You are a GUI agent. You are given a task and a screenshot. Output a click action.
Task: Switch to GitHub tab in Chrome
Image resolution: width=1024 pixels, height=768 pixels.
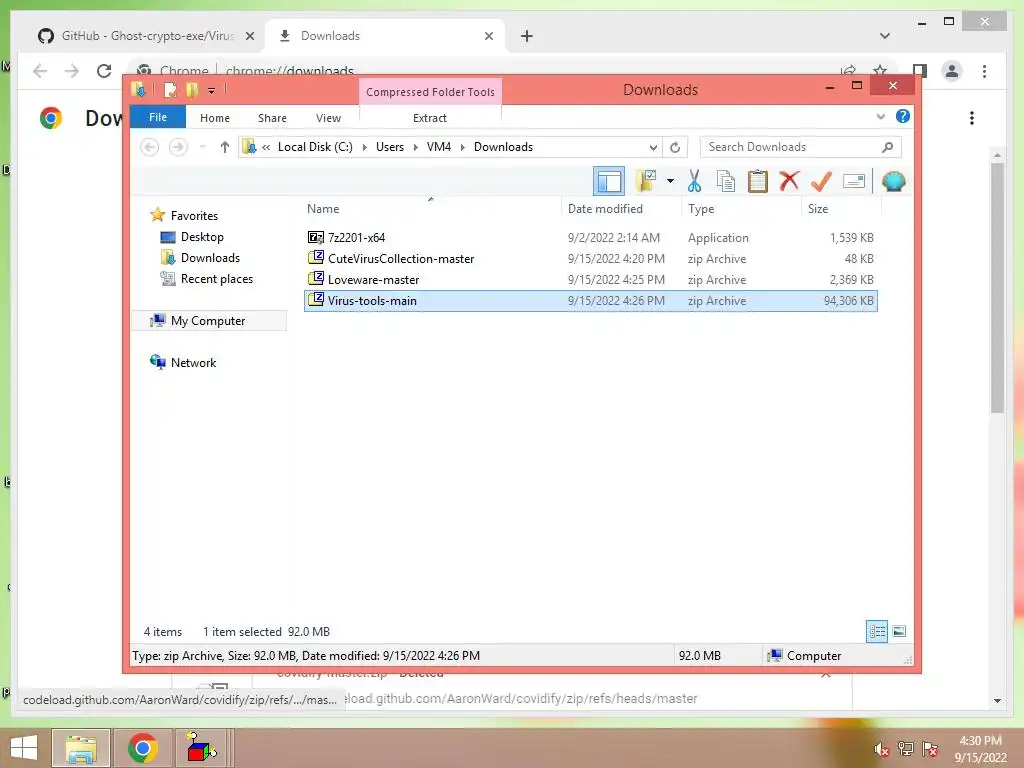145,36
